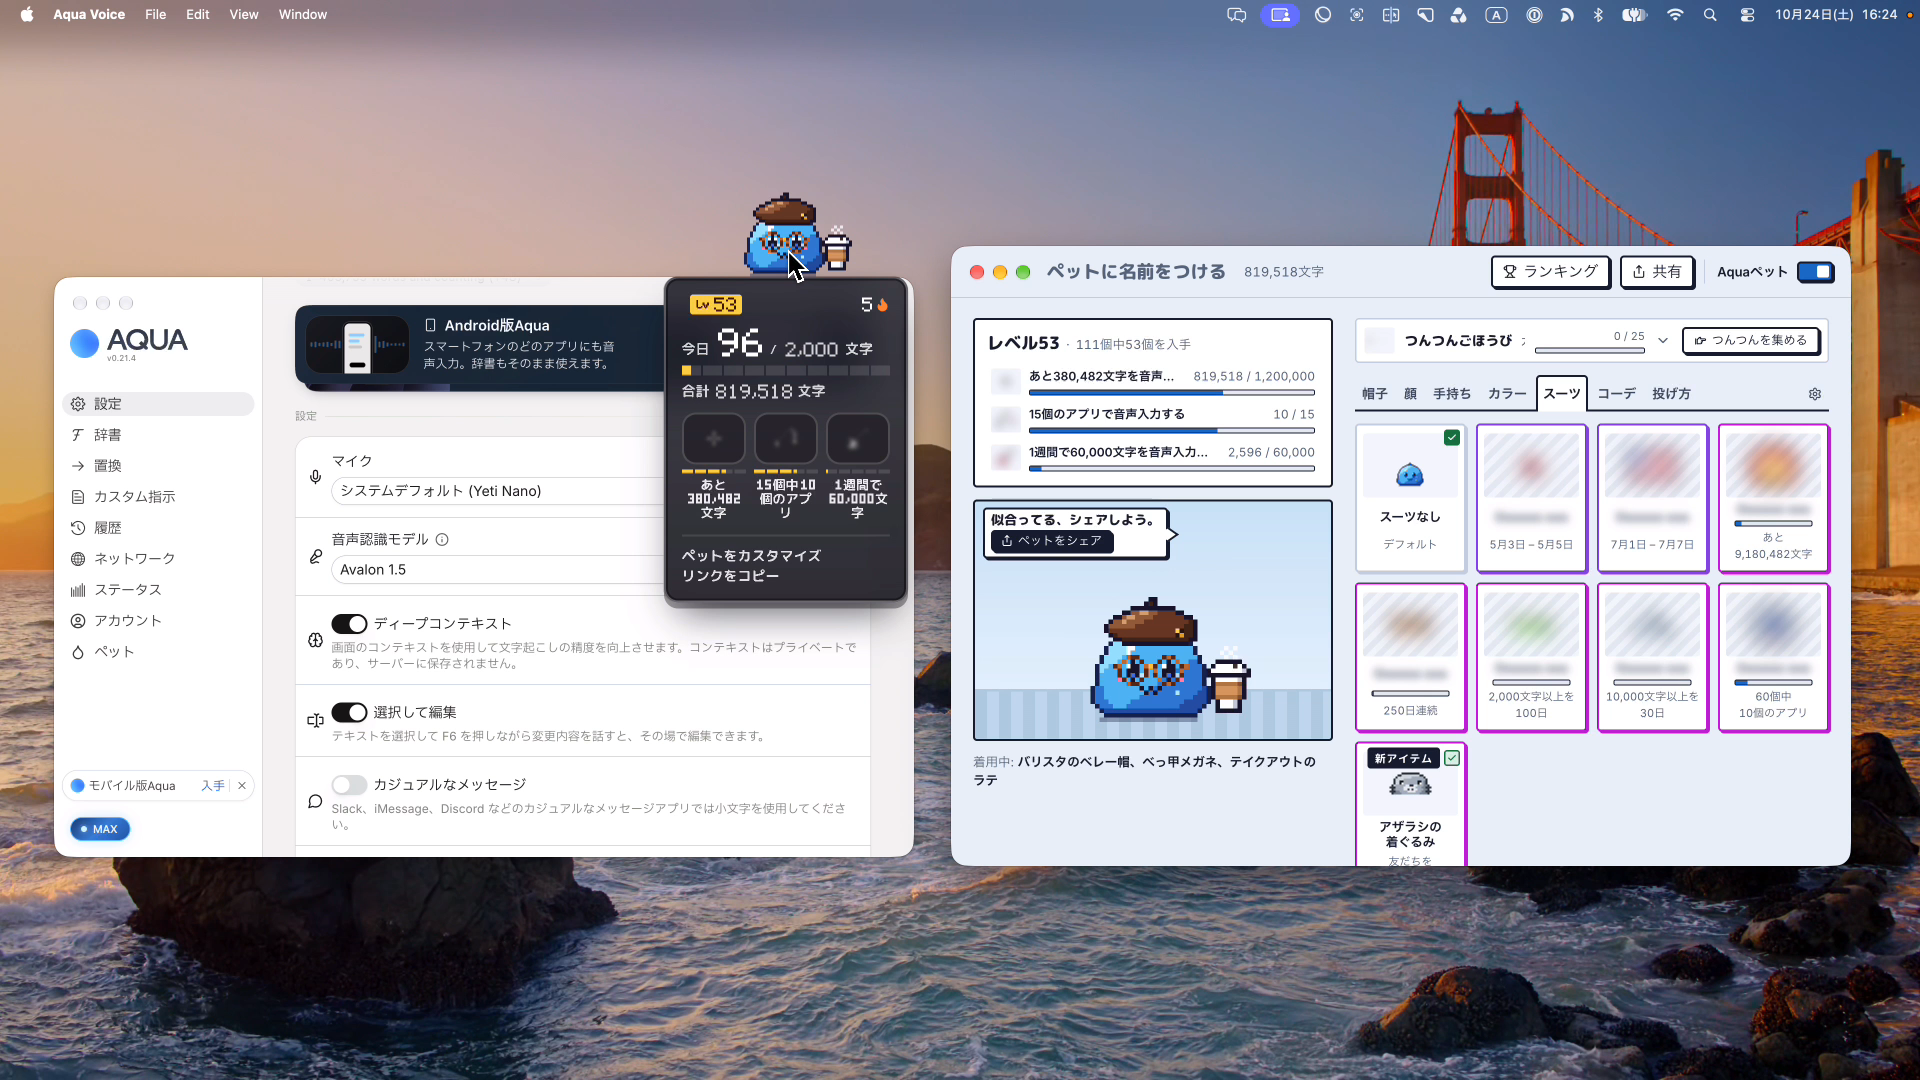This screenshot has width=1920, height=1080.
Task: Switch to the カラー tab
Action: click(1507, 394)
